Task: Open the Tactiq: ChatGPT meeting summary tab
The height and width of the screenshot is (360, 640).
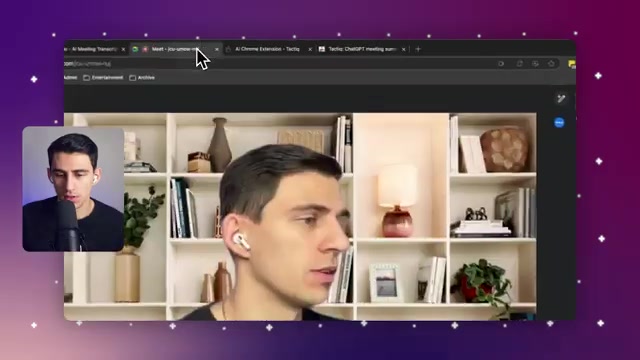Action: tap(362, 49)
